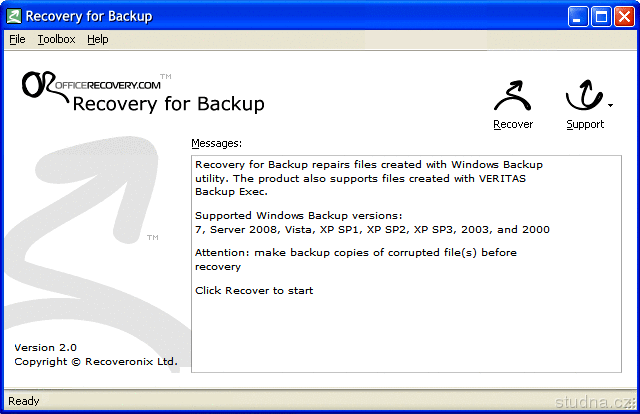Image resolution: width=640 pixels, height=414 pixels.
Task: Close the Recovery for Backup window
Action: [x=624, y=17]
